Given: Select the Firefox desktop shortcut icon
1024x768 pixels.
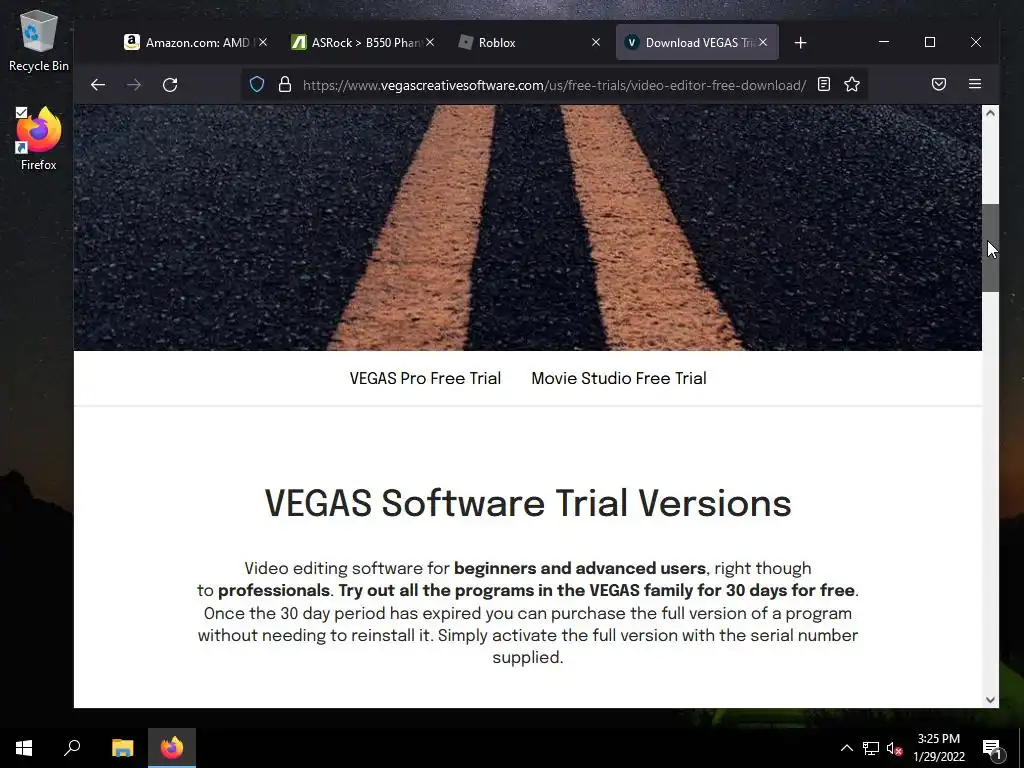Looking at the screenshot, I should click(39, 138).
